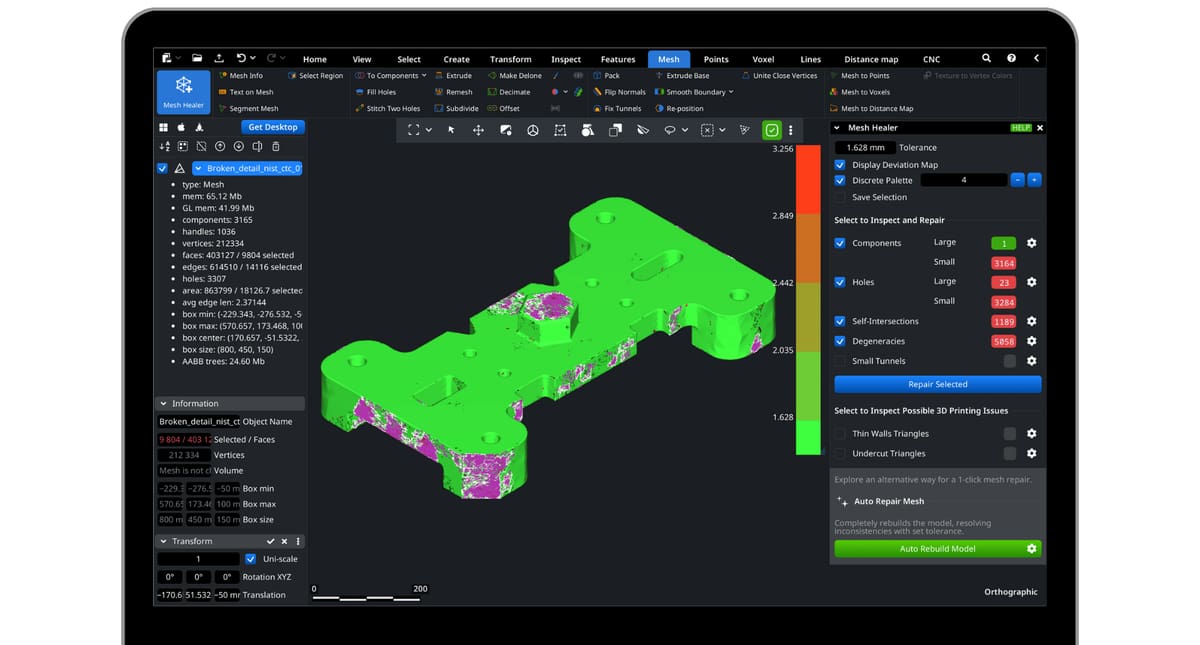Open the help question mark icon
This screenshot has width=1200, height=645.
(x=1011, y=59)
